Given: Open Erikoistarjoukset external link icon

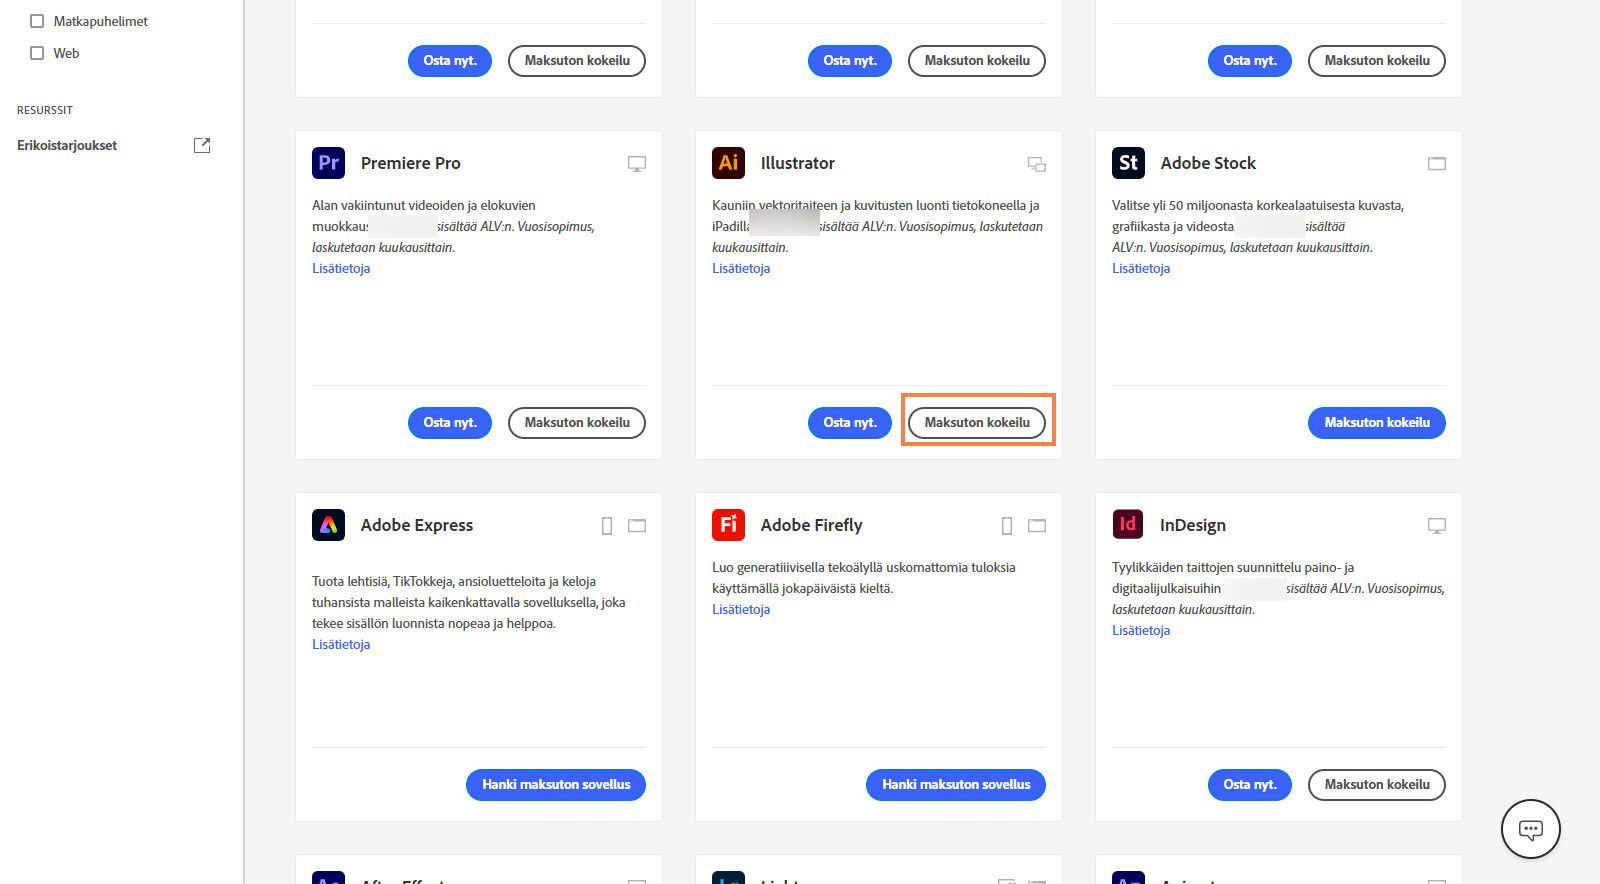Looking at the screenshot, I should pos(202,145).
